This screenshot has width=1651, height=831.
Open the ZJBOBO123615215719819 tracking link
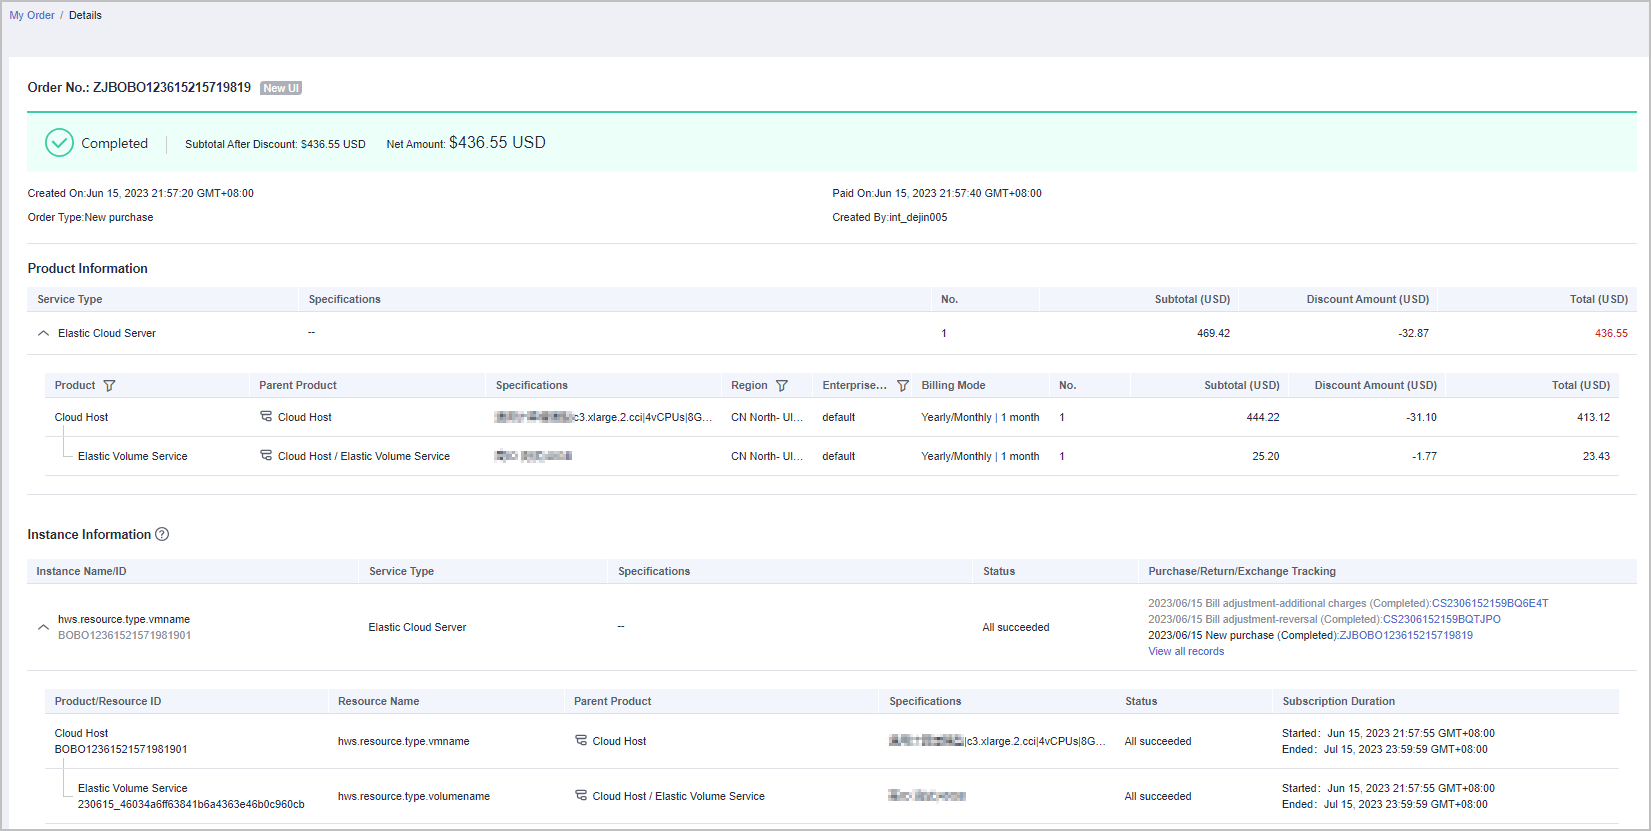coord(1405,636)
